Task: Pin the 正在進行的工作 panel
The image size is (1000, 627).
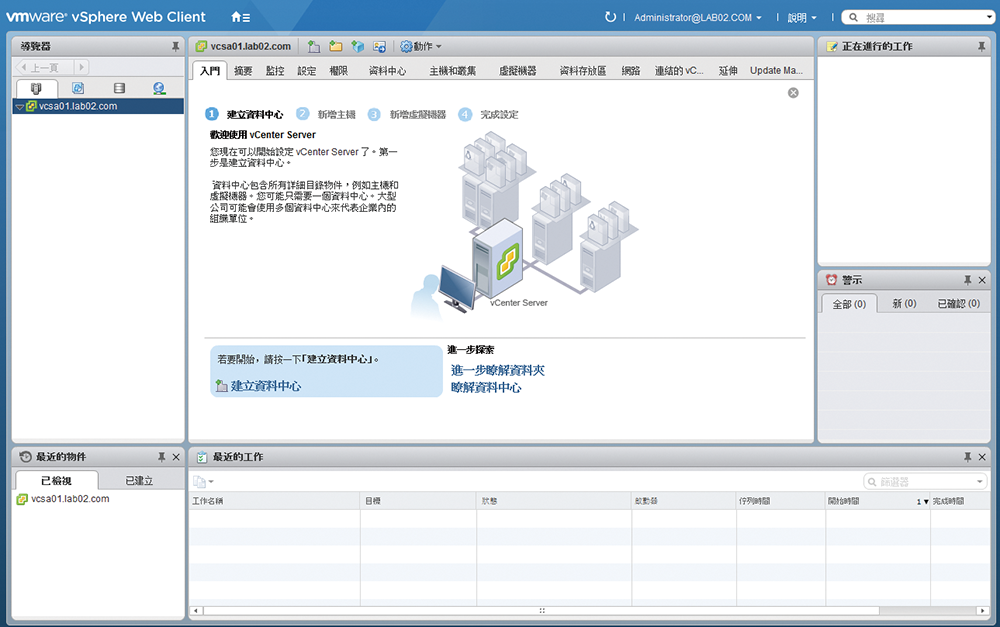Action: pyautogui.click(x=982, y=47)
